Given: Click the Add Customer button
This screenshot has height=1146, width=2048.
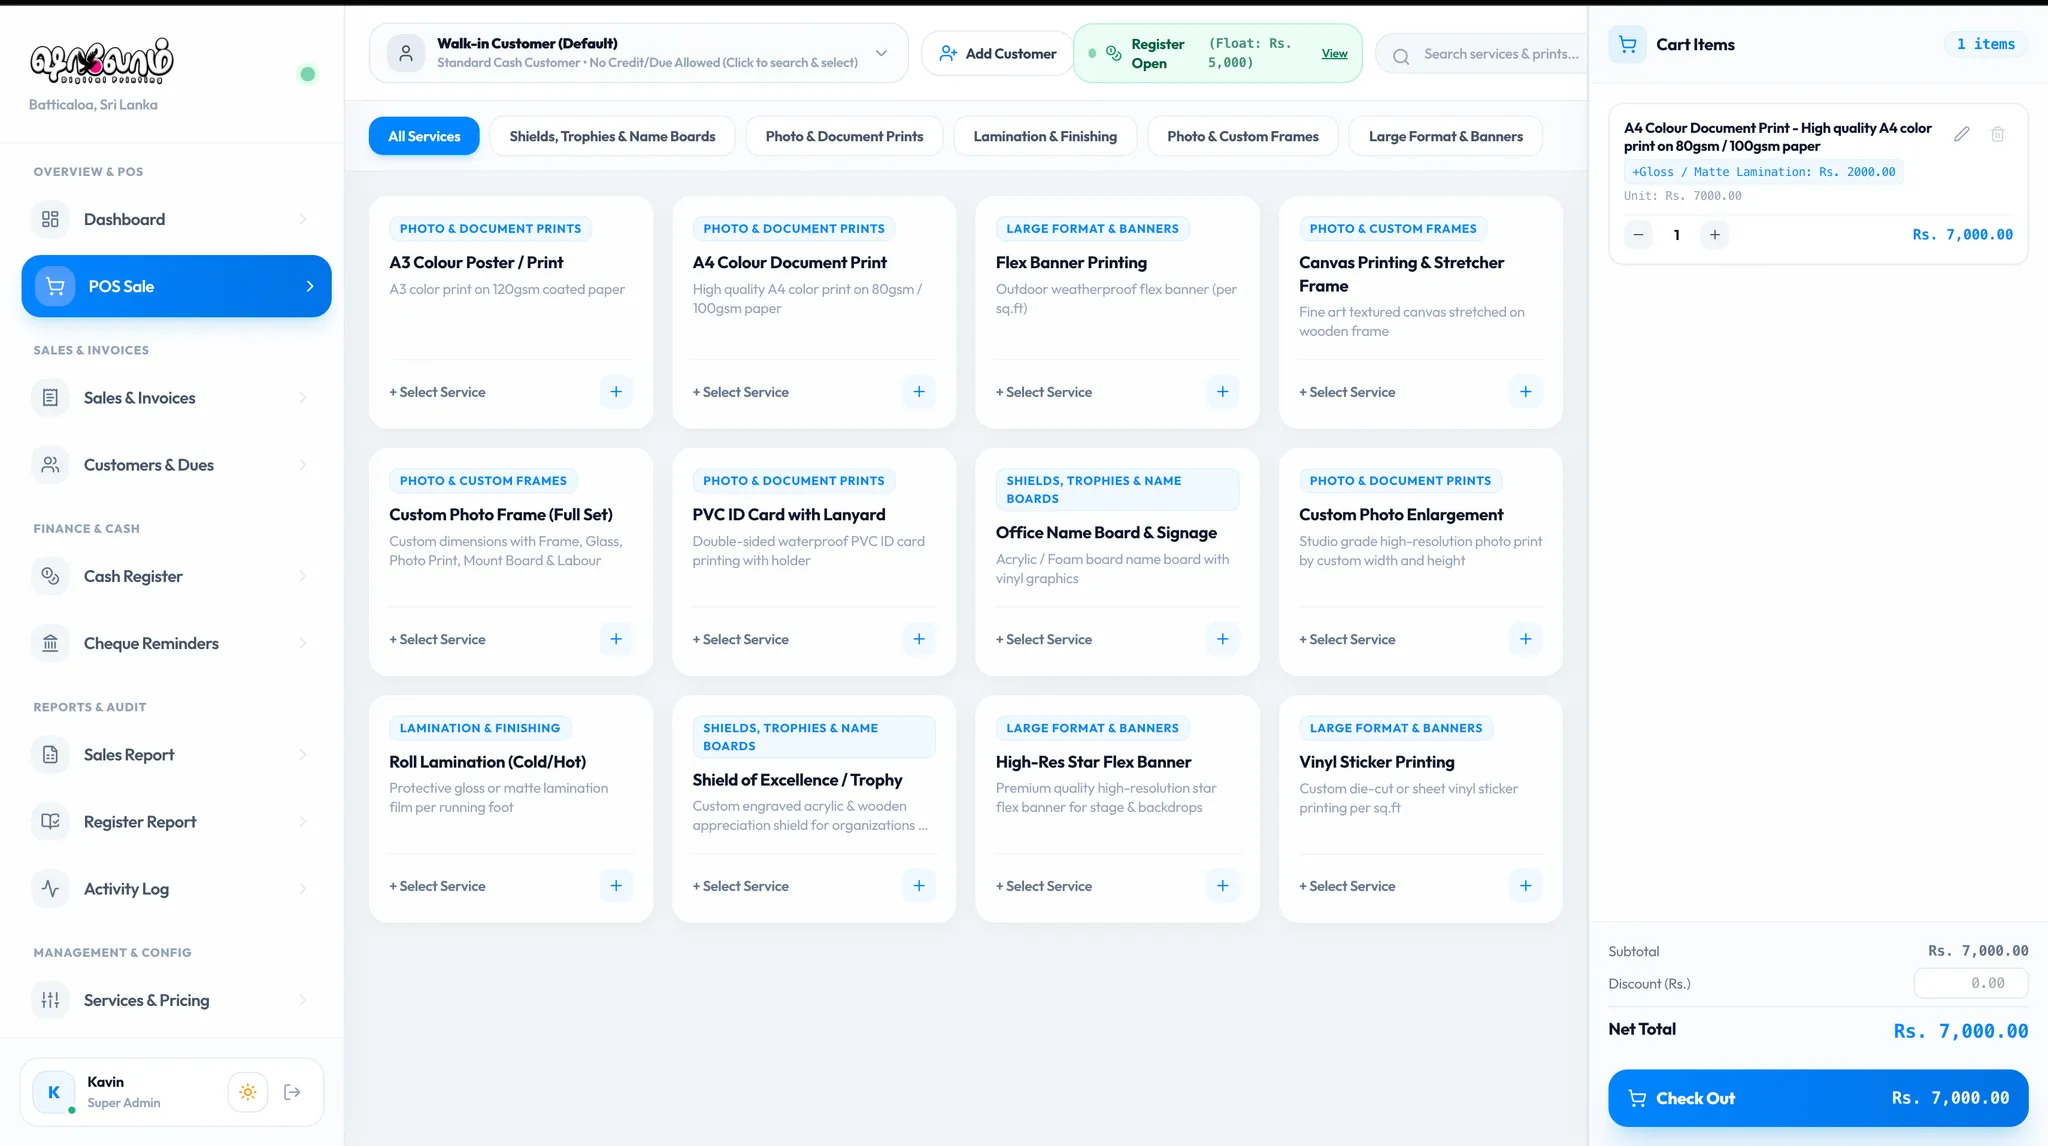Looking at the screenshot, I should coord(997,53).
